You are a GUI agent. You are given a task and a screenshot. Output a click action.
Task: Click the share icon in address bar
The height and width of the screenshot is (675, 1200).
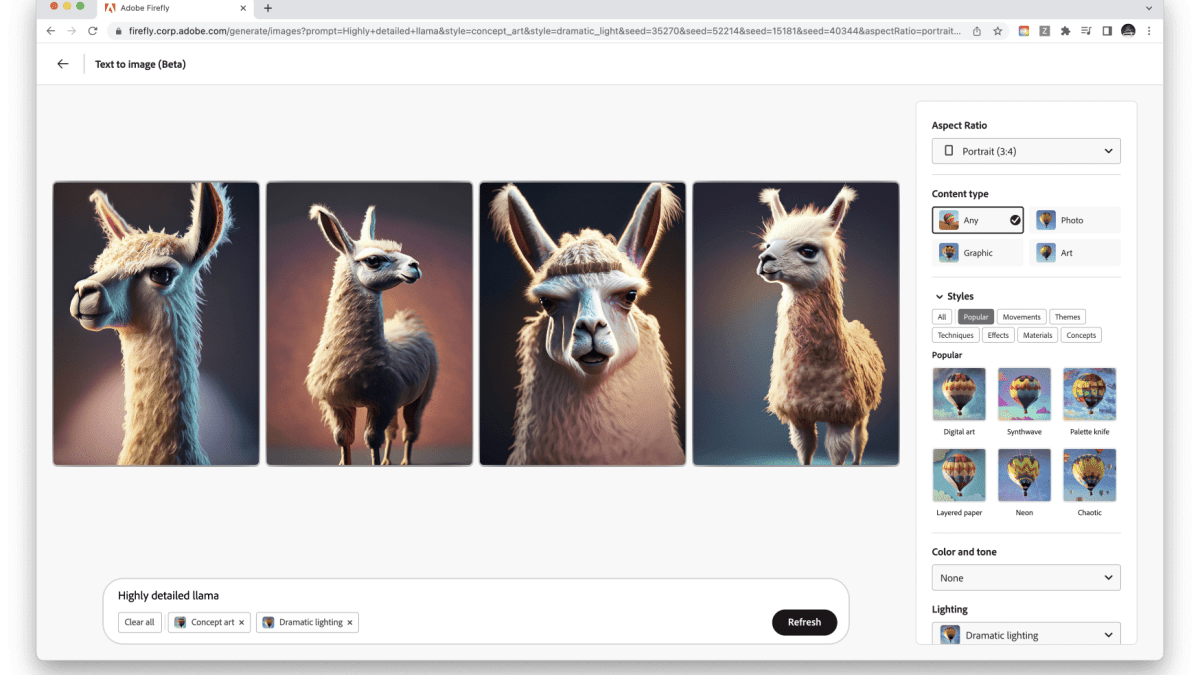pos(977,31)
